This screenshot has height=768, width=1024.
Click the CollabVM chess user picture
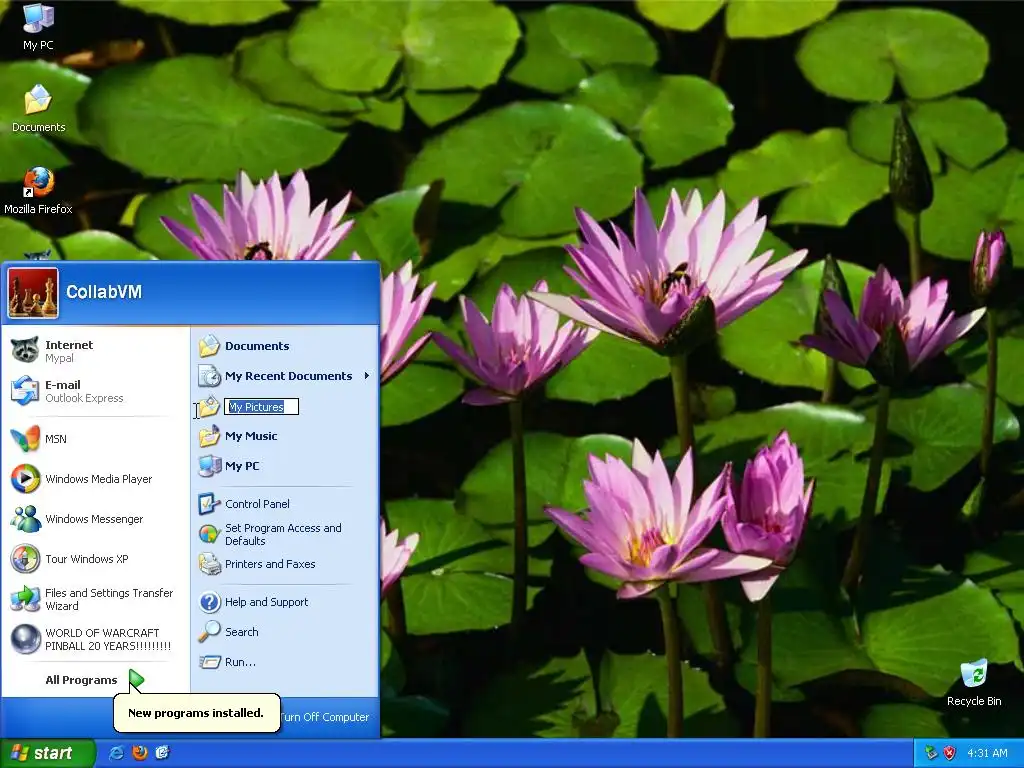coord(33,293)
